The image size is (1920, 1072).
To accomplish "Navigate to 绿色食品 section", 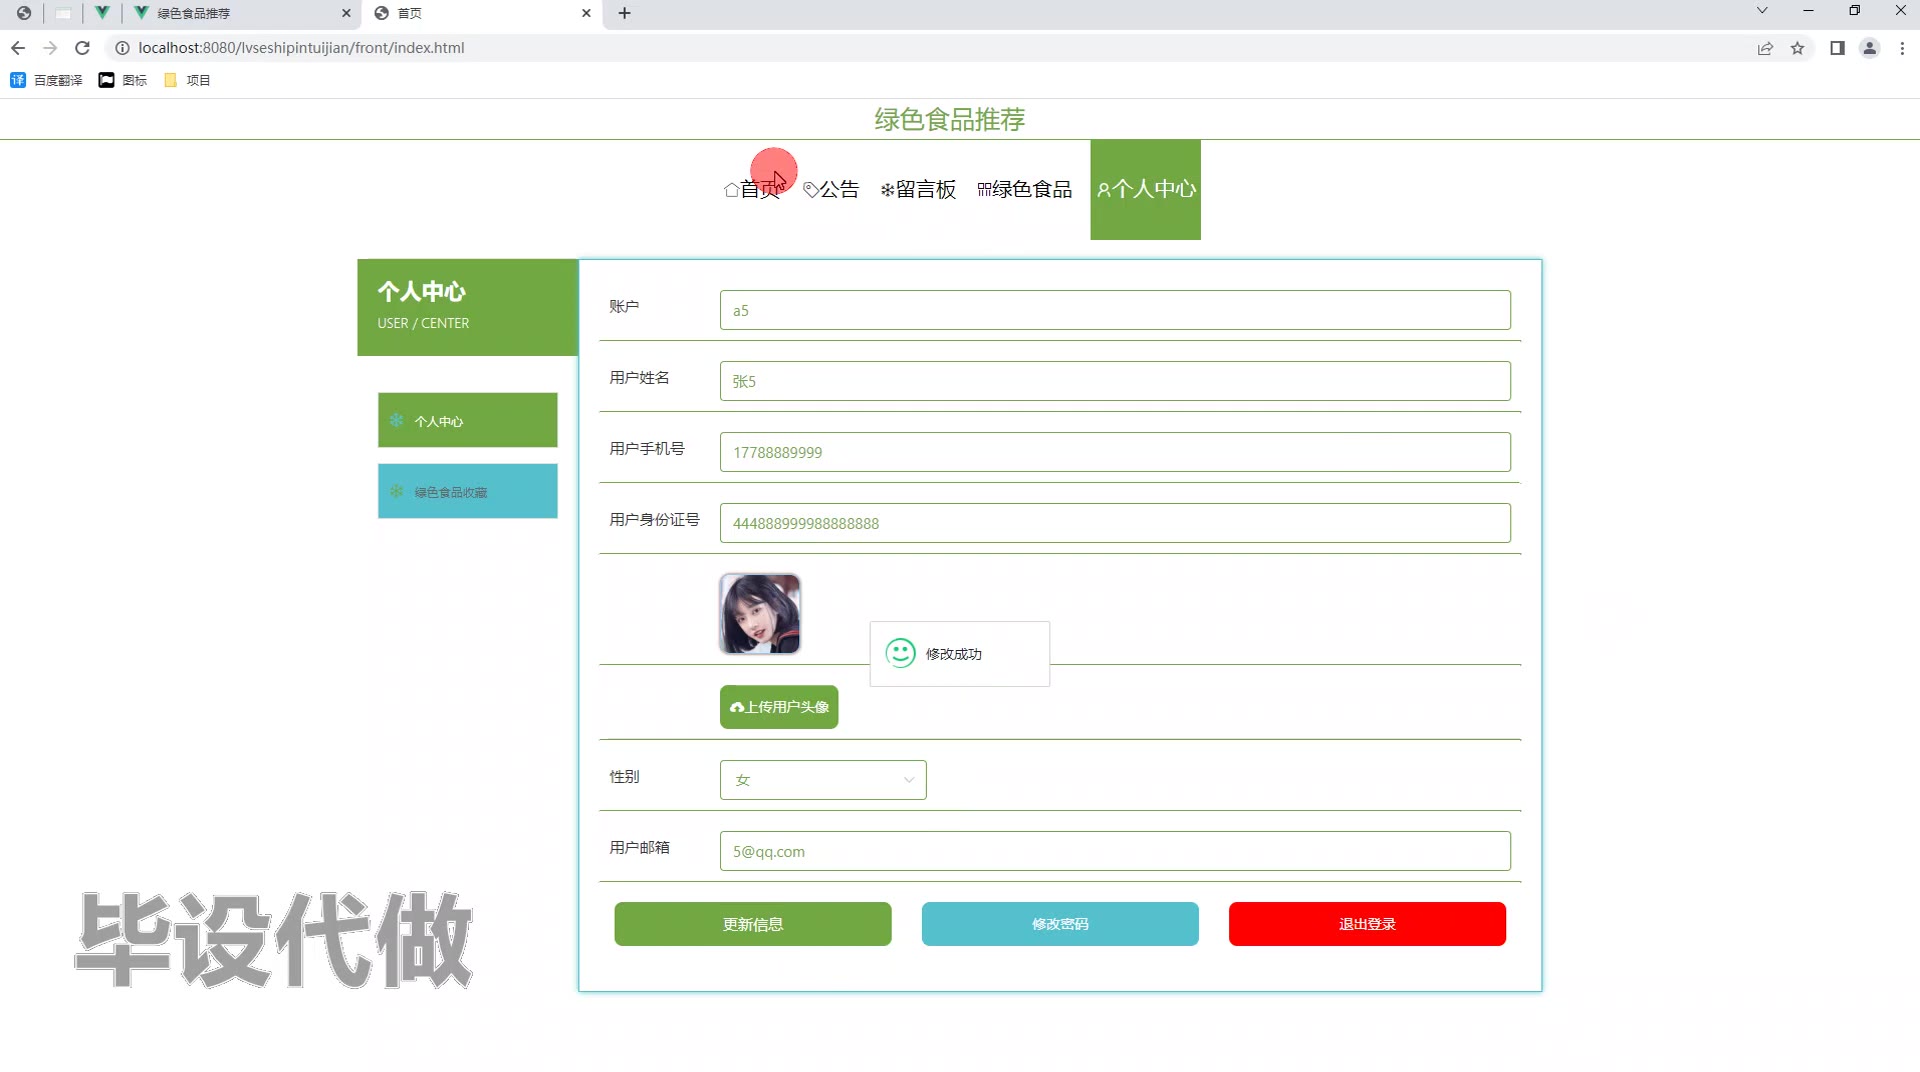I will click(1024, 189).
